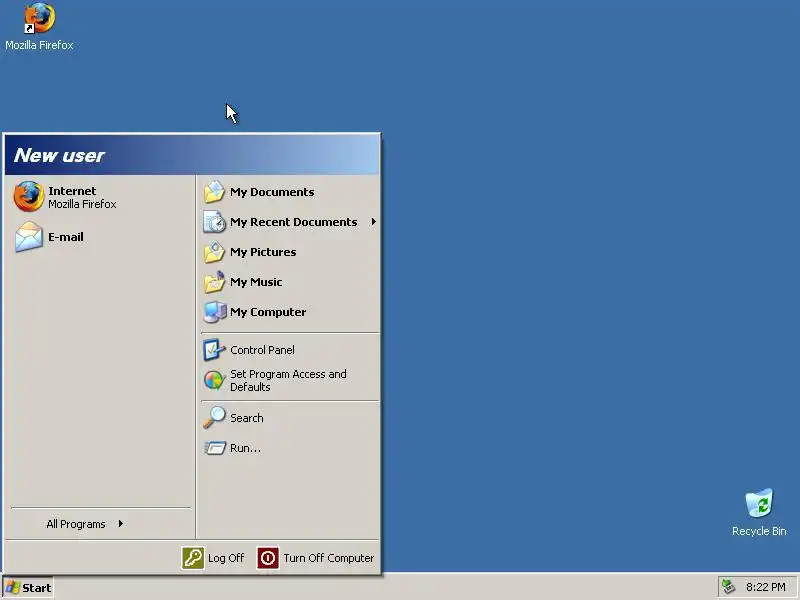Image resolution: width=800 pixels, height=600 pixels.
Task: Click the Log Off key icon
Action: tap(193, 558)
